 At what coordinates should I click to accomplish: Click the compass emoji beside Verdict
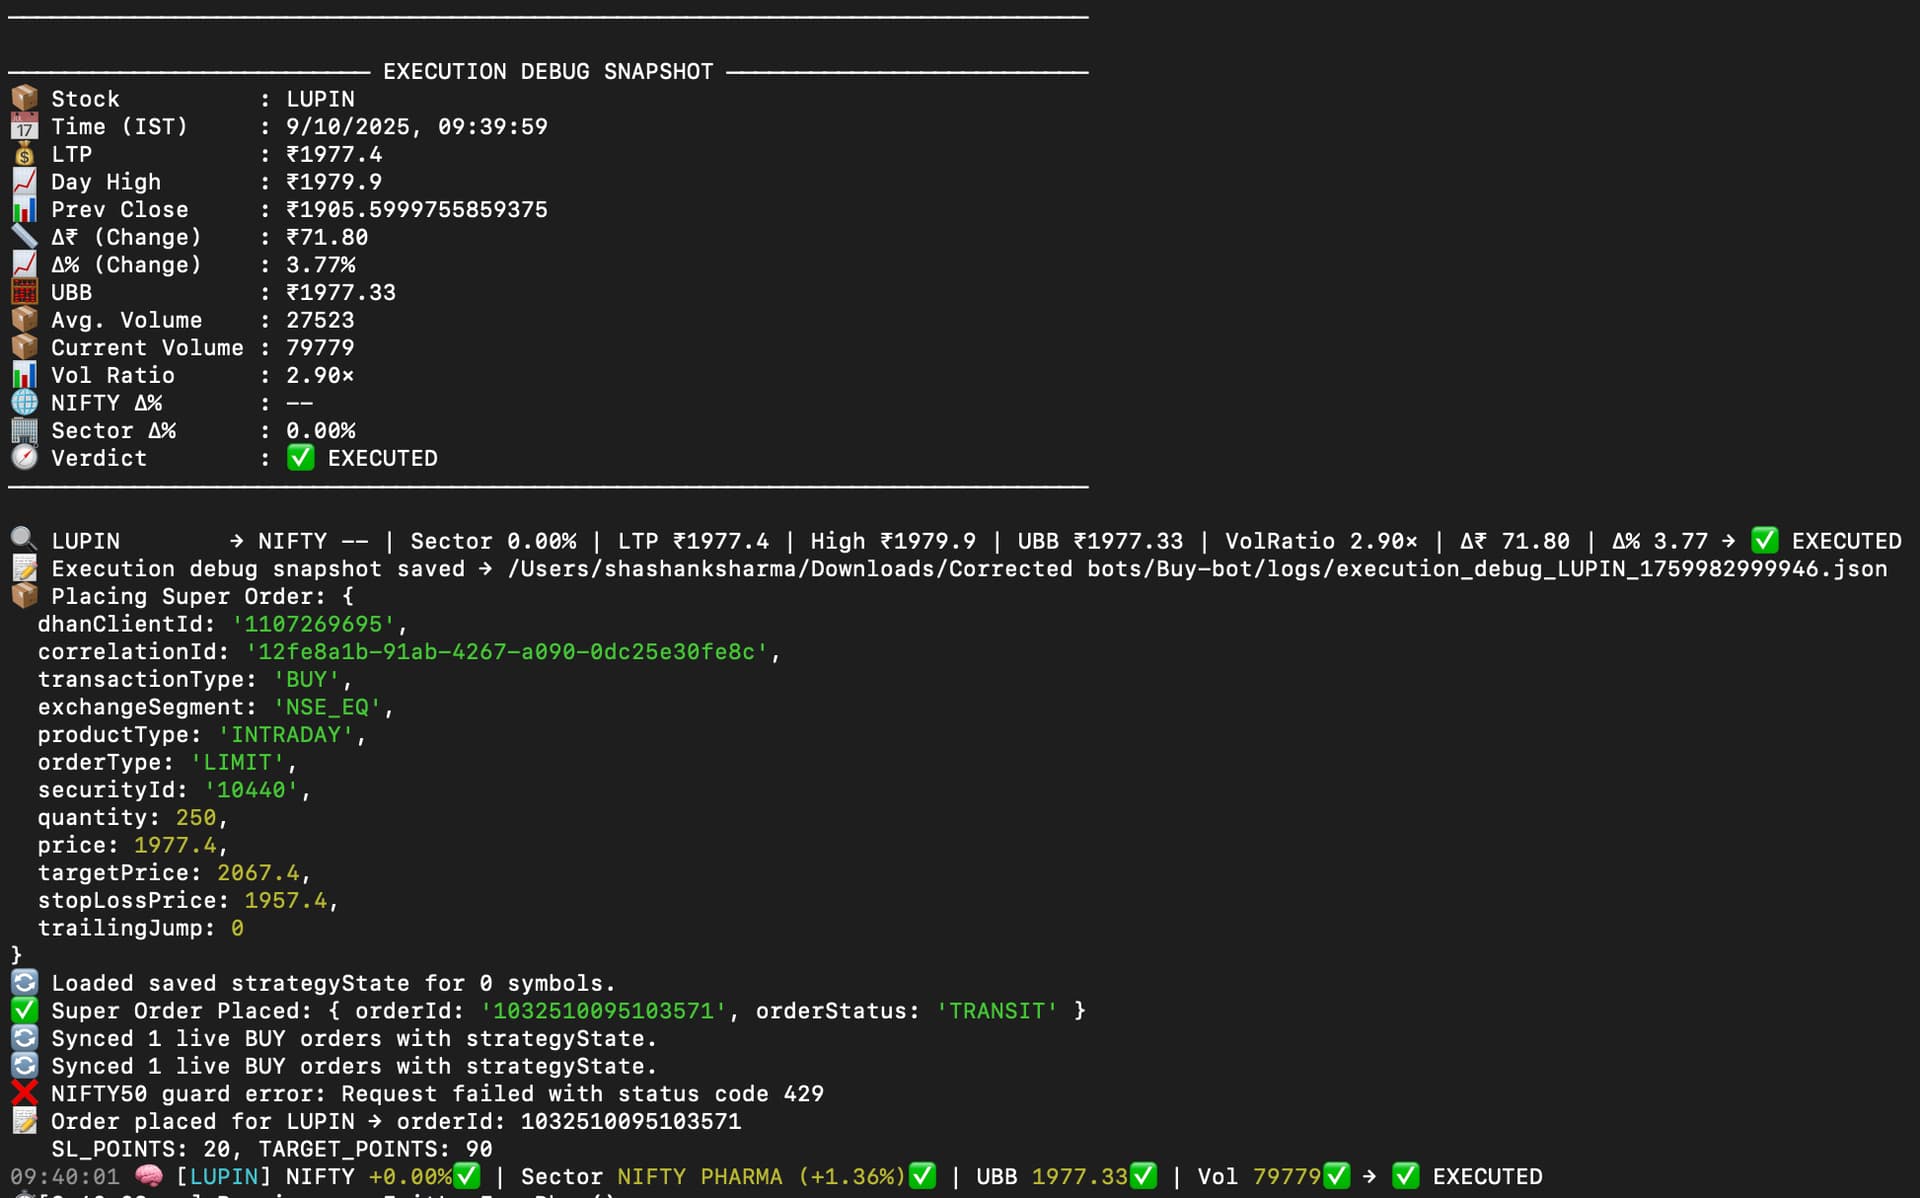point(24,457)
